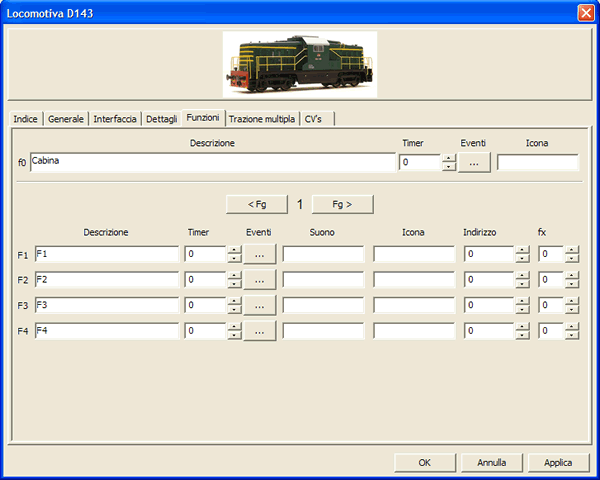The image size is (600, 480).
Task: Click the f0 Cabina description field
Action: [x=212, y=162]
